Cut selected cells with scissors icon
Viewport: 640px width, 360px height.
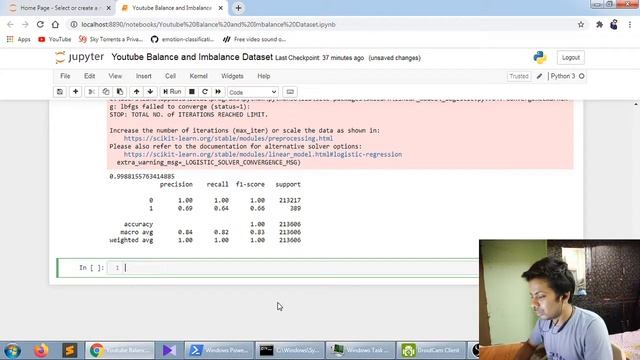point(92,92)
